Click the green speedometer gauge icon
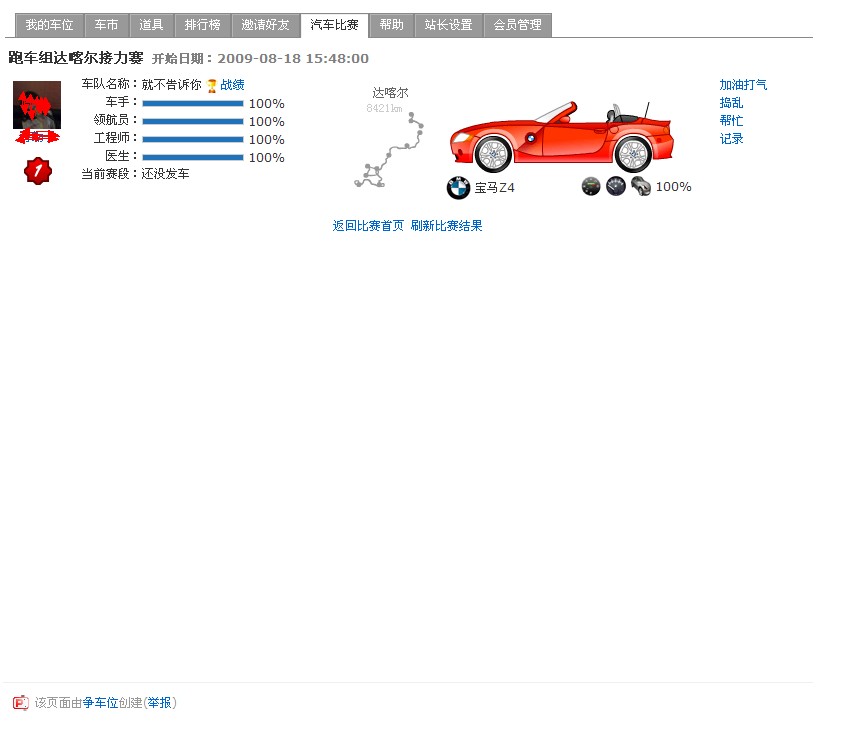Viewport: 859px width, 730px height. pyautogui.click(x=591, y=186)
